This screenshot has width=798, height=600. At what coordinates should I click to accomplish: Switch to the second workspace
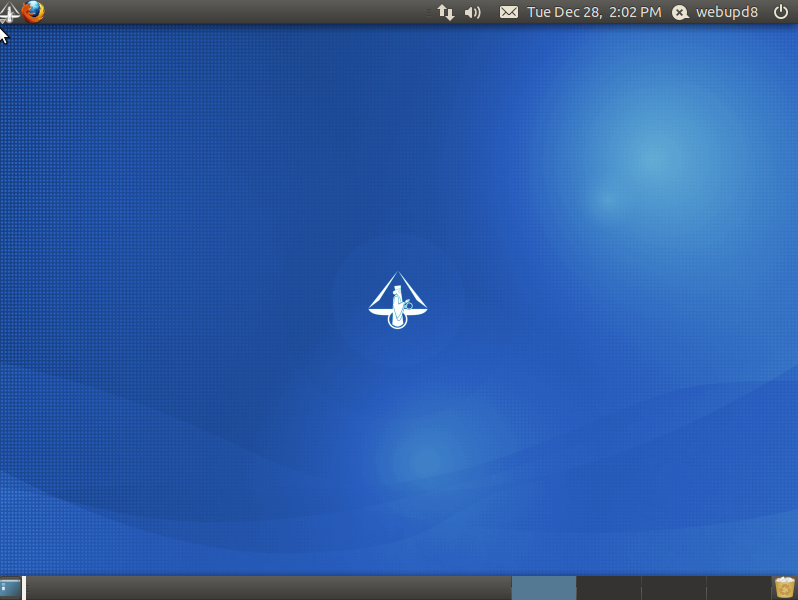pos(609,588)
